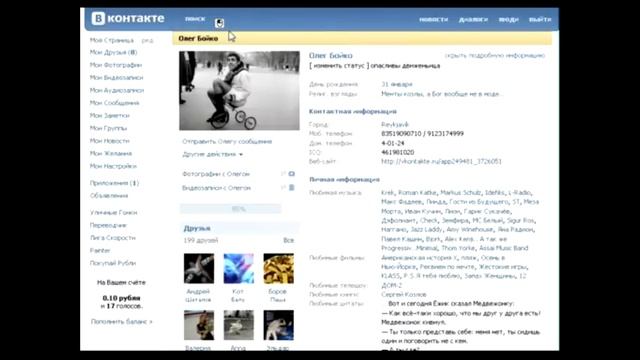The height and width of the screenshot is (360, 640).
Task: Click the Друзья section header
Action: pyautogui.click(x=240, y=228)
